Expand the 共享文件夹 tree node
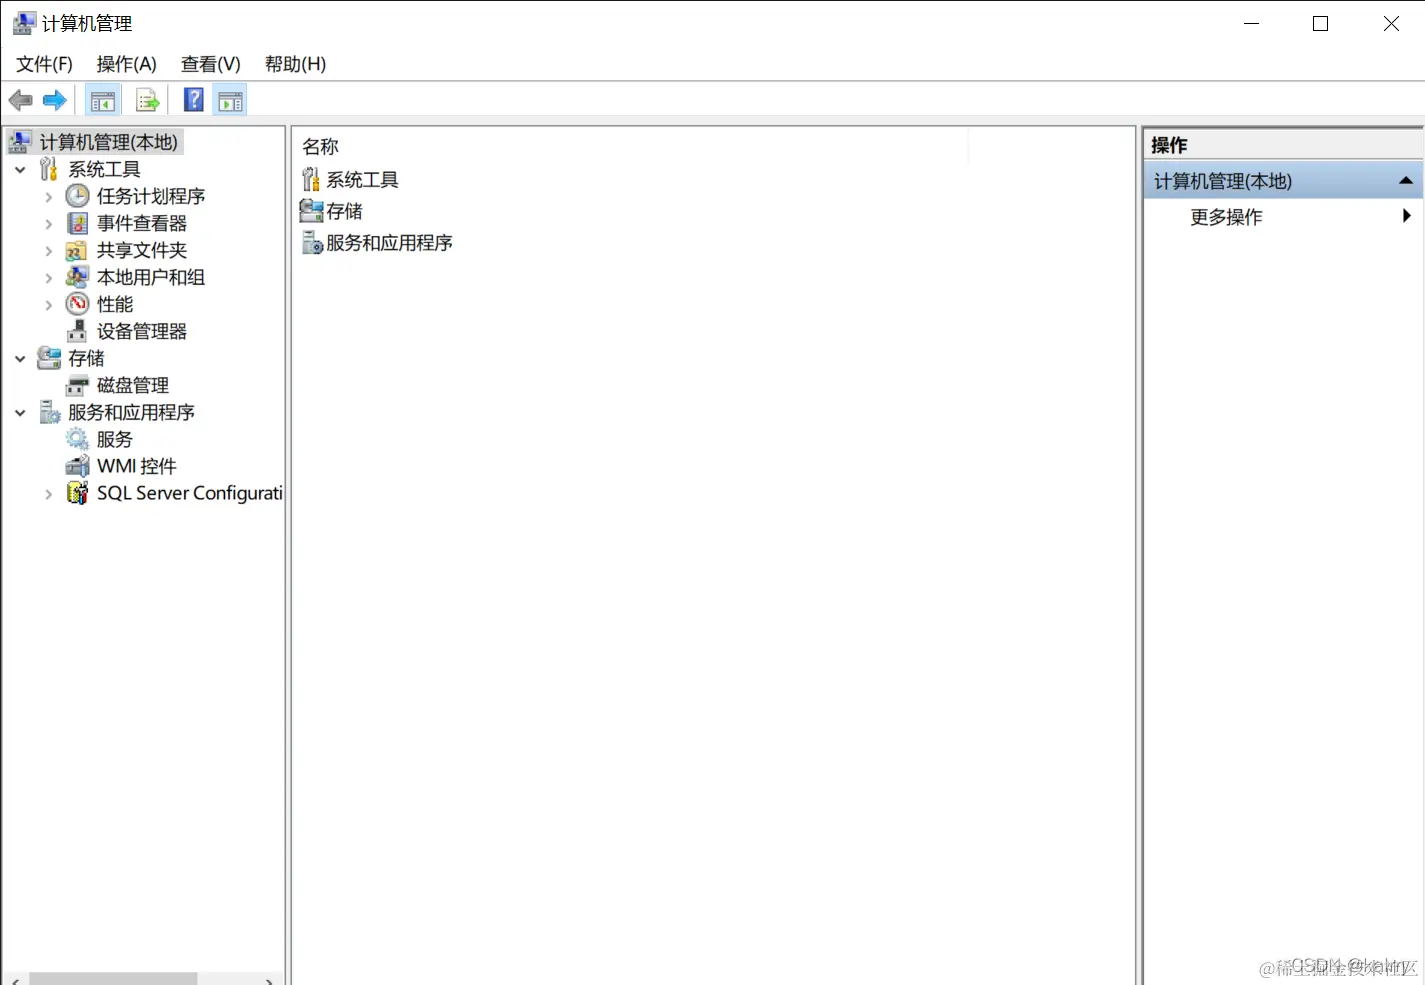1425x985 pixels. click(x=48, y=251)
